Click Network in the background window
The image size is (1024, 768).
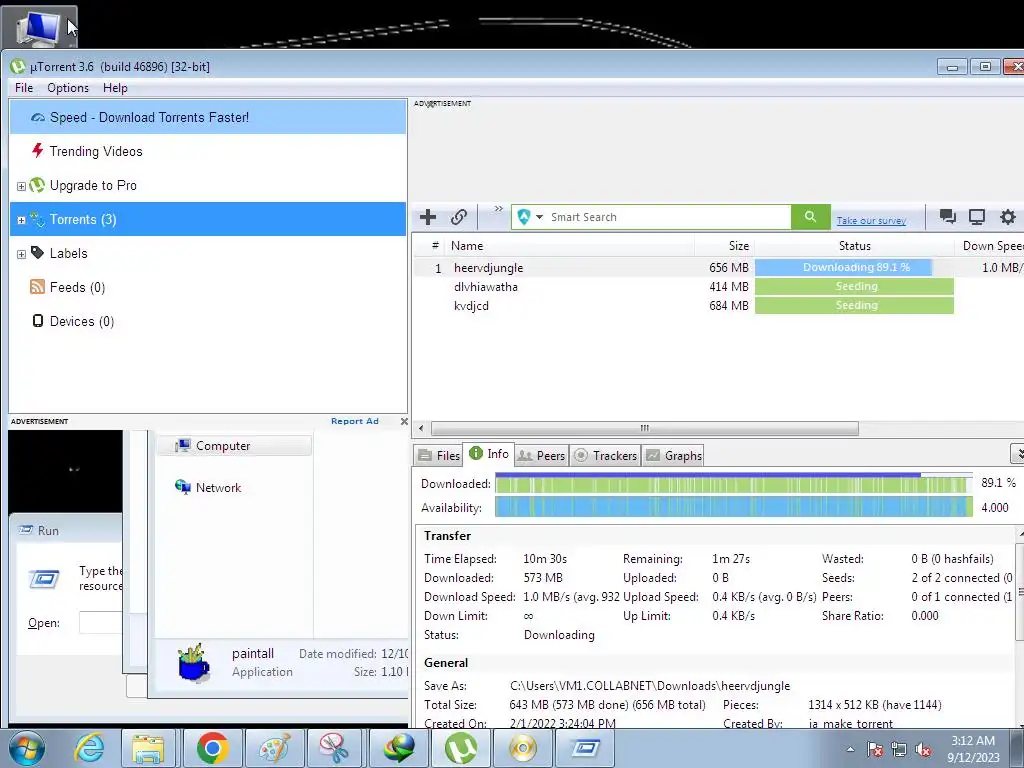(x=208, y=487)
